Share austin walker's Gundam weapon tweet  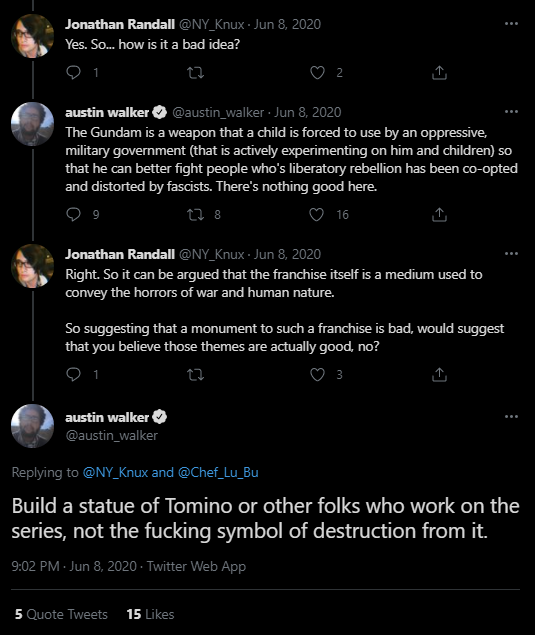439,215
